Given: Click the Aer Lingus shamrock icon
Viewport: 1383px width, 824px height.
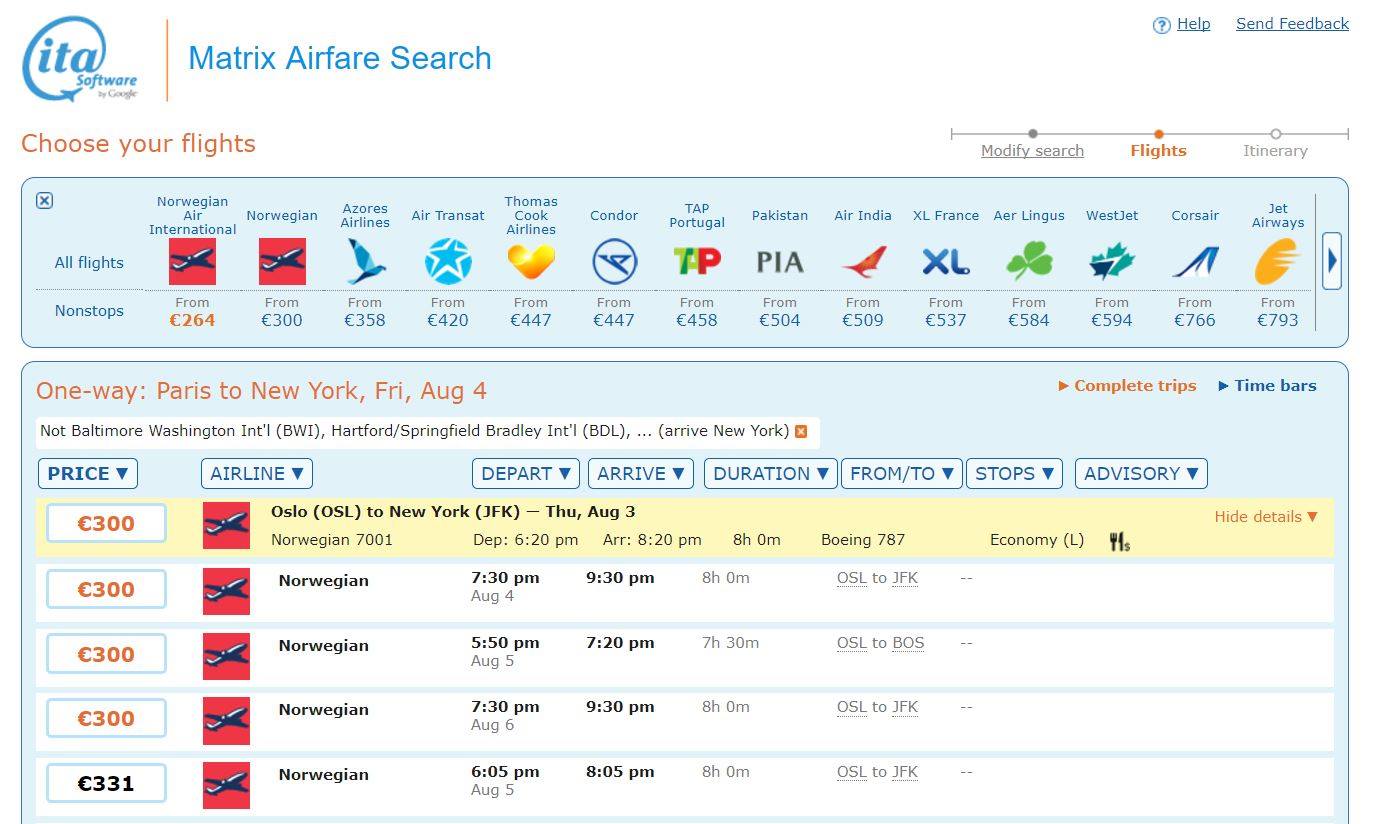Looking at the screenshot, I should [x=1028, y=262].
